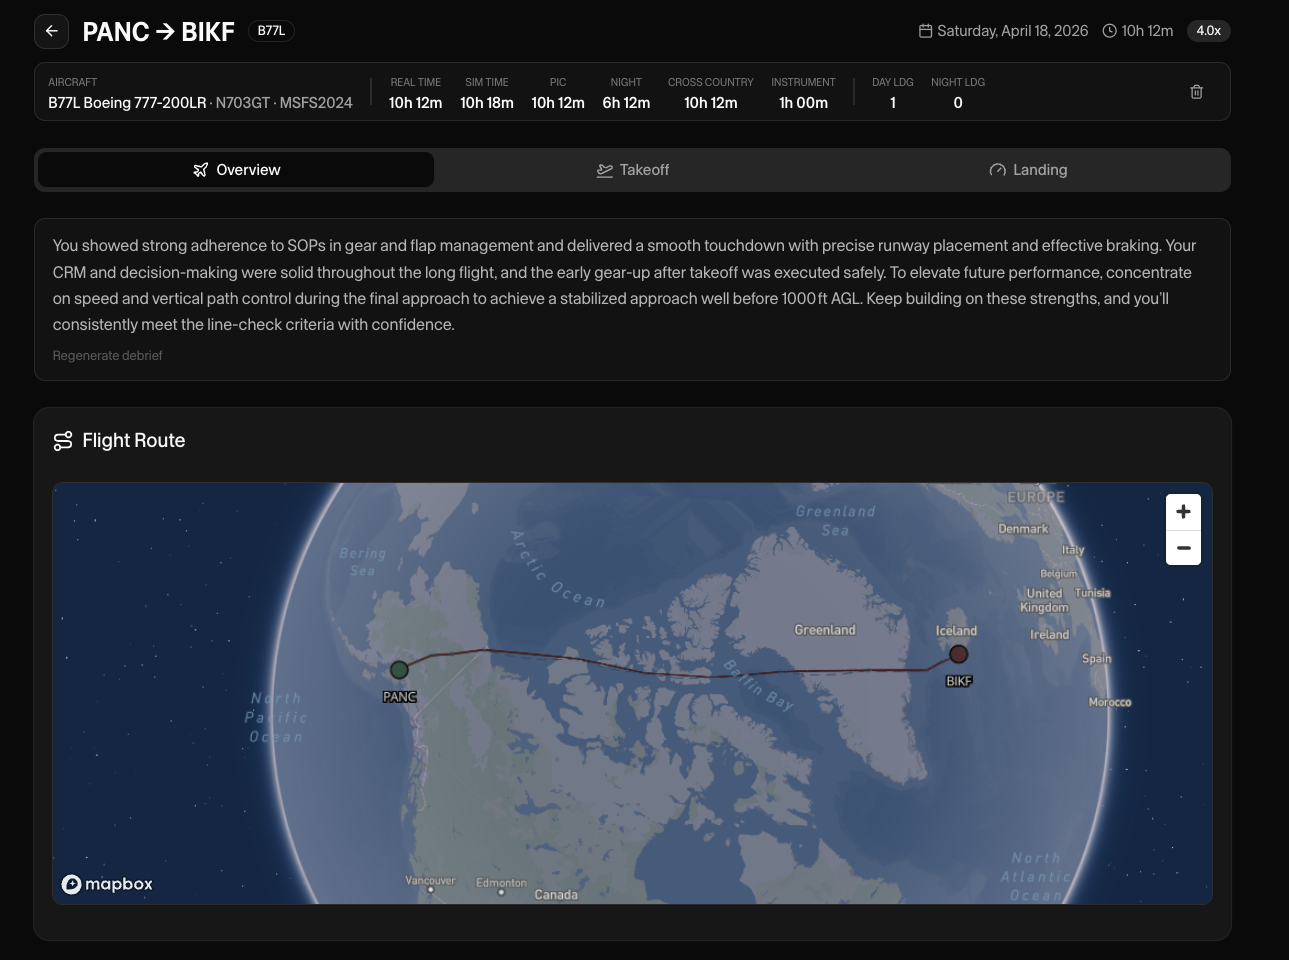The image size is (1289, 960).
Task: Click the Baffin Bay map label
Action: (x=759, y=686)
